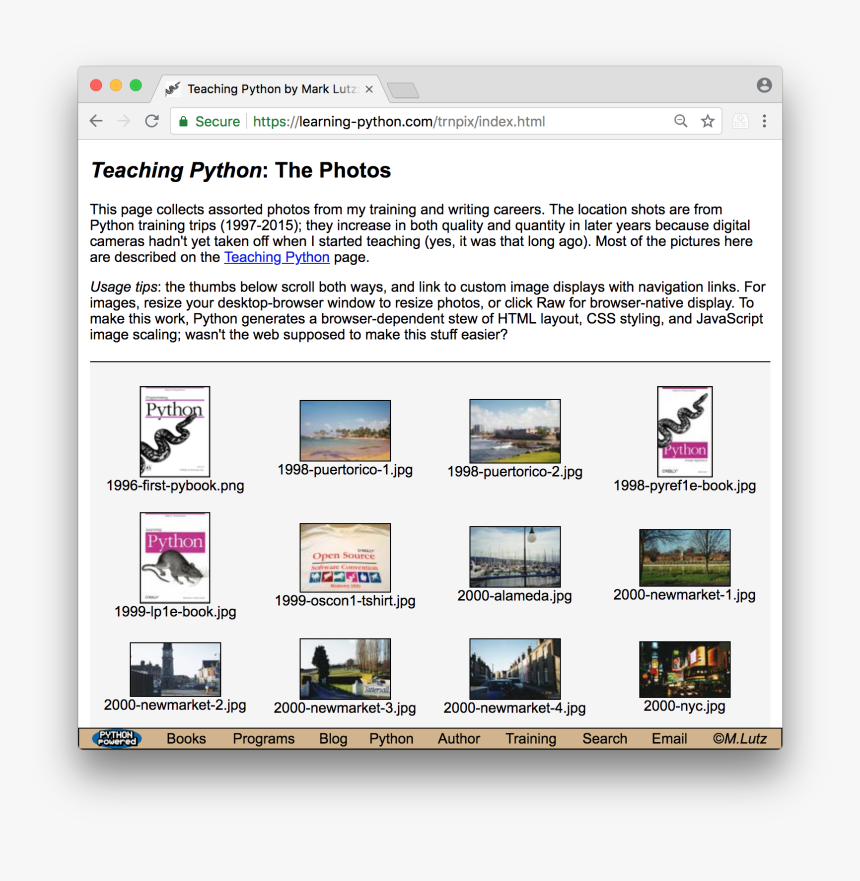Select the Teaching Python by Mark Lutz tab
The height and width of the screenshot is (881, 860).
pyautogui.click(x=271, y=89)
